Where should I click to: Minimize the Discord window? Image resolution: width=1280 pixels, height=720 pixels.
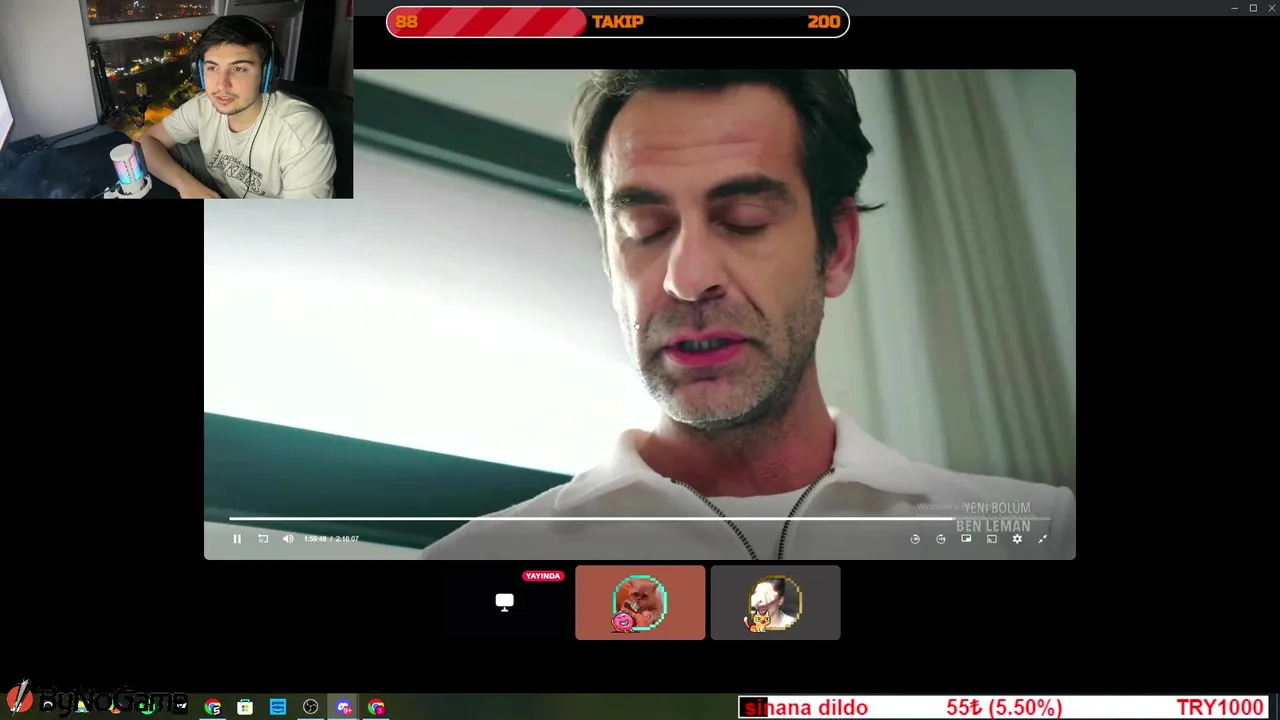[x=1235, y=8]
